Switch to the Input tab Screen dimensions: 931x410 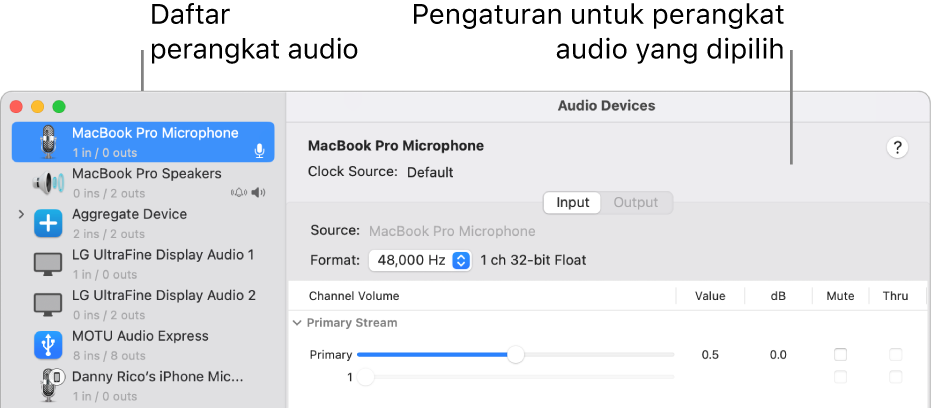coord(572,203)
